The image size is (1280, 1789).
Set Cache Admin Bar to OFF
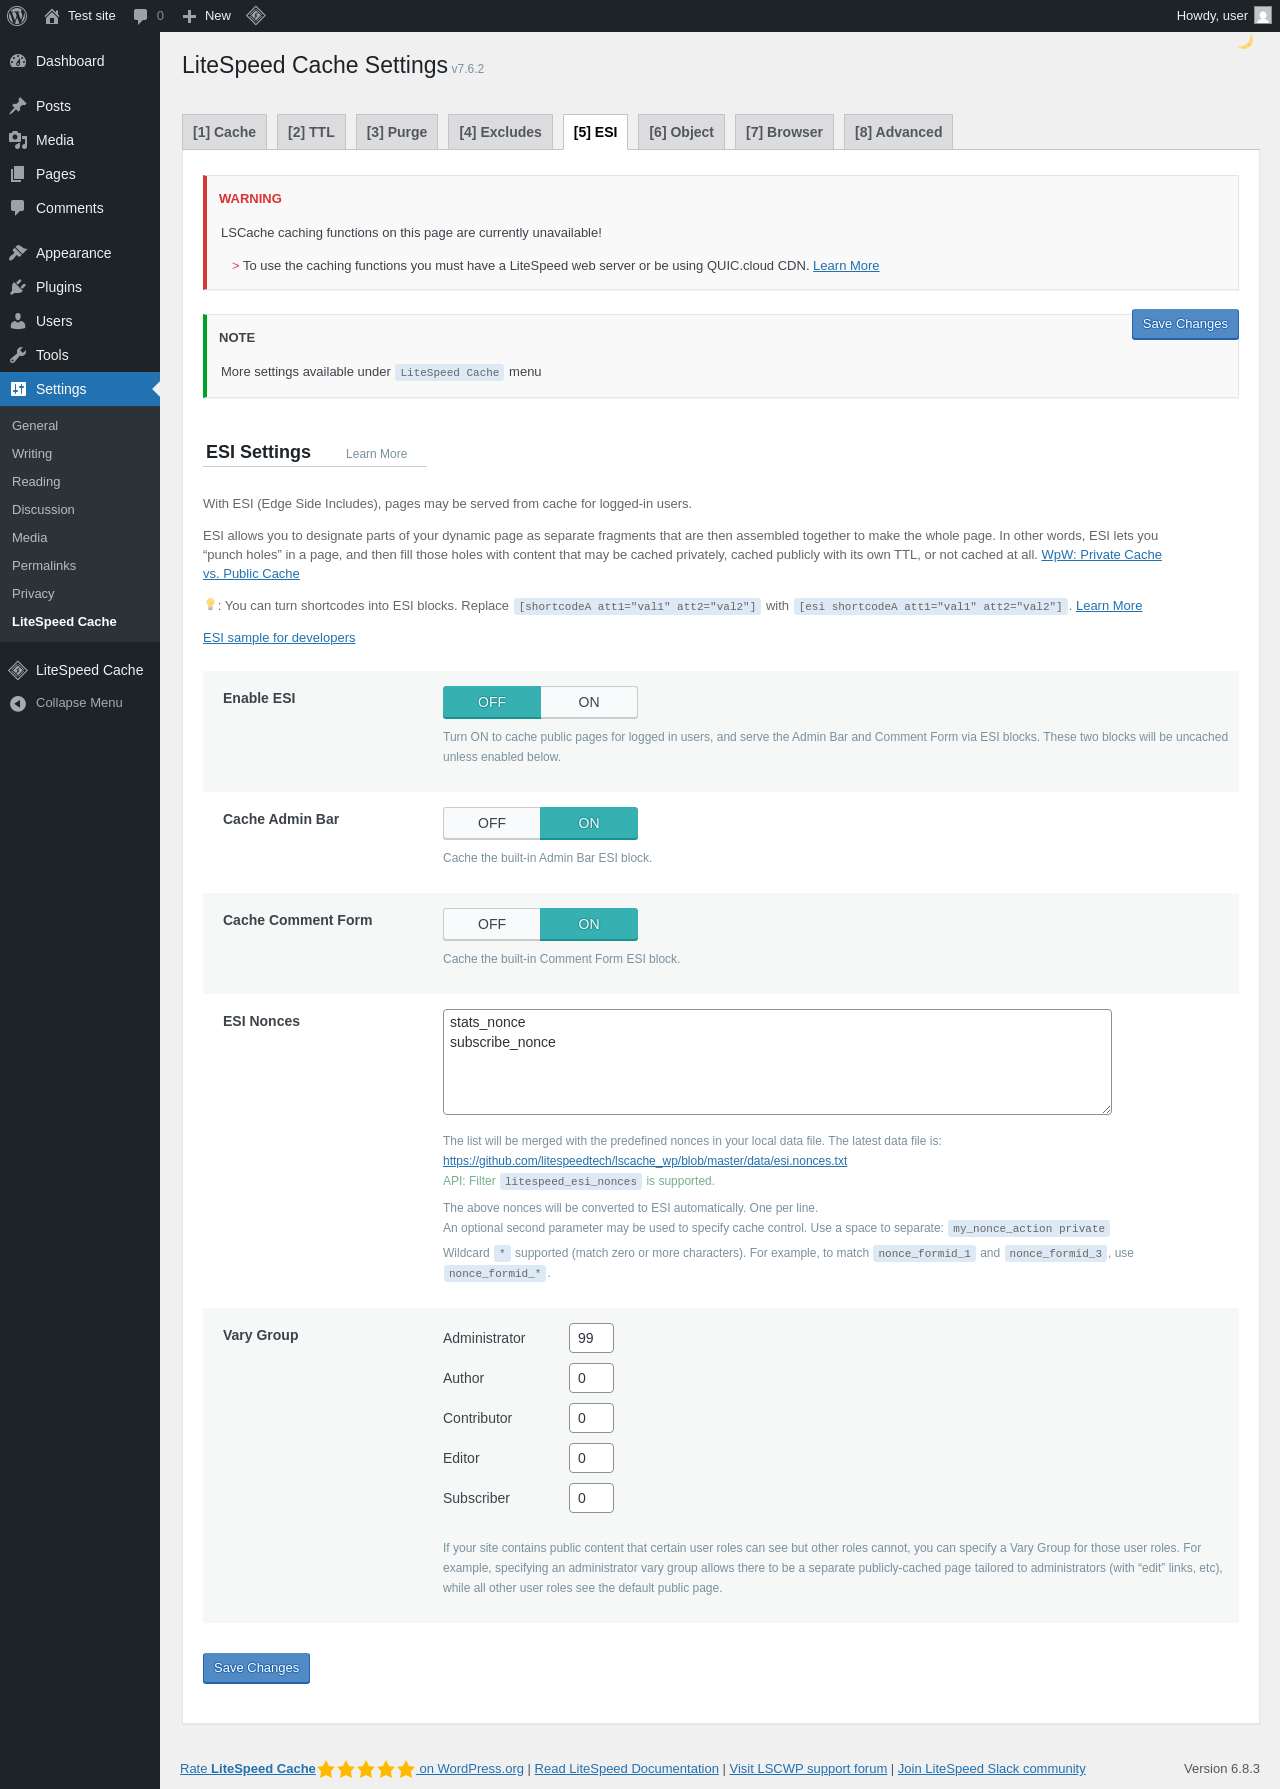[x=492, y=823]
